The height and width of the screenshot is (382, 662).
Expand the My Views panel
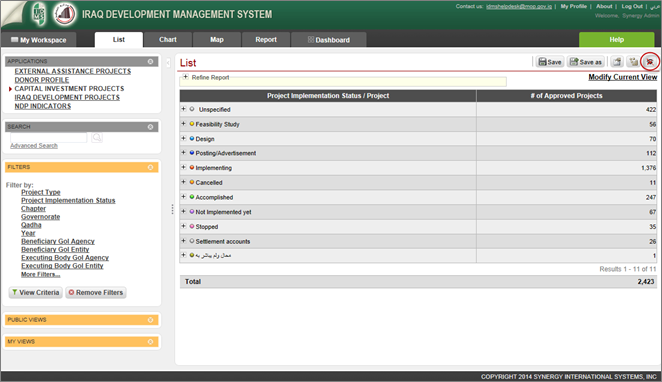150,342
